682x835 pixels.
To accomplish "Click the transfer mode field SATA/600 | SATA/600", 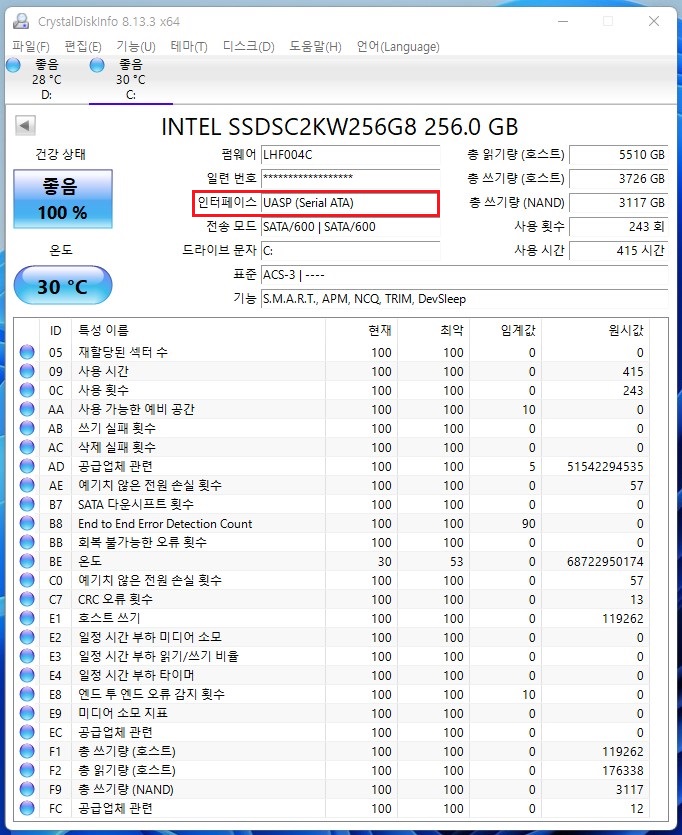I will (350, 227).
